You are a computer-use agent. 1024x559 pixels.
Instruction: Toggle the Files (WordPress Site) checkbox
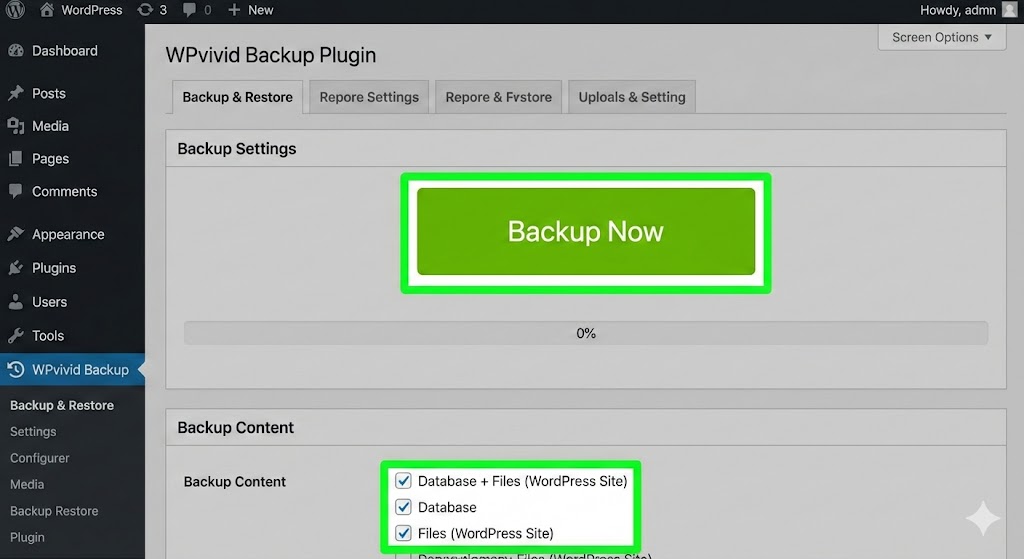(x=404, y=533)
